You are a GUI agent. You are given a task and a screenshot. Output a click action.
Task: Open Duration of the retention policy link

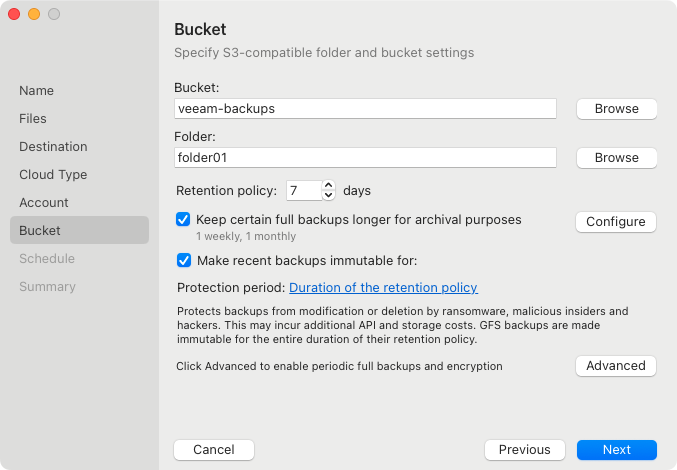(x=383, y=288)
